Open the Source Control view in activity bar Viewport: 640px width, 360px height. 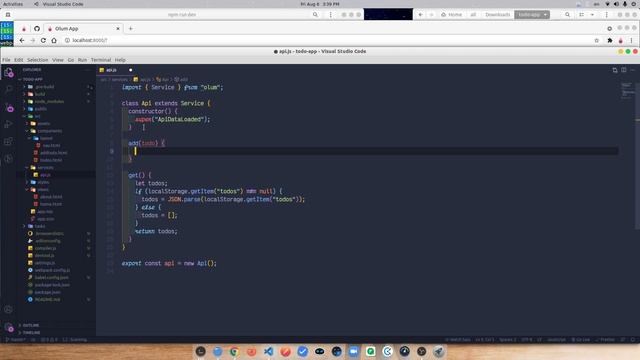click(9, 107)
